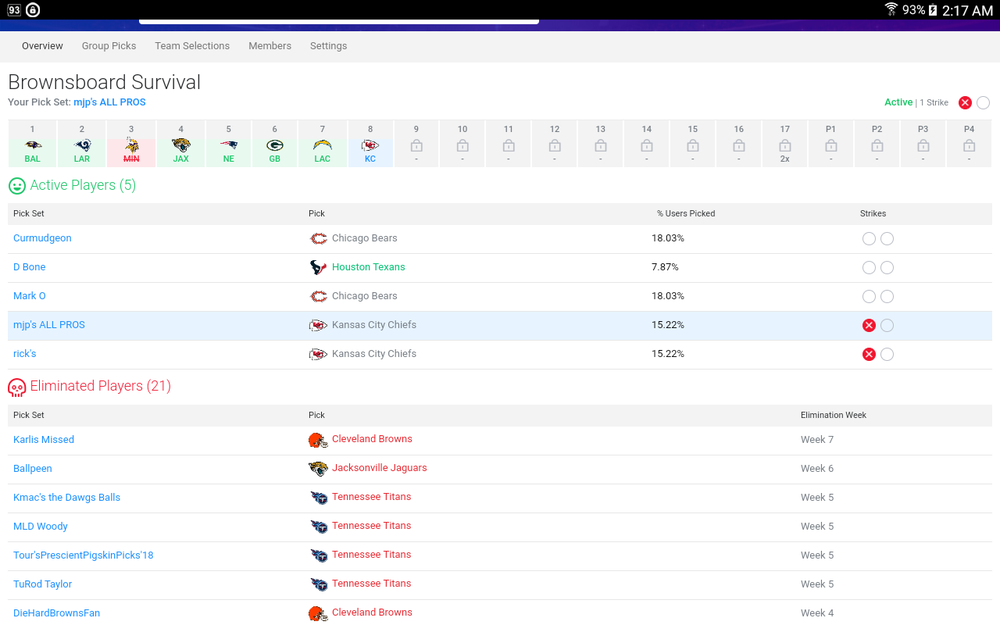This screenshot has width=1000, height=625.
Task: Open the TuRod Taylor pick set
Action: (43, 584)
